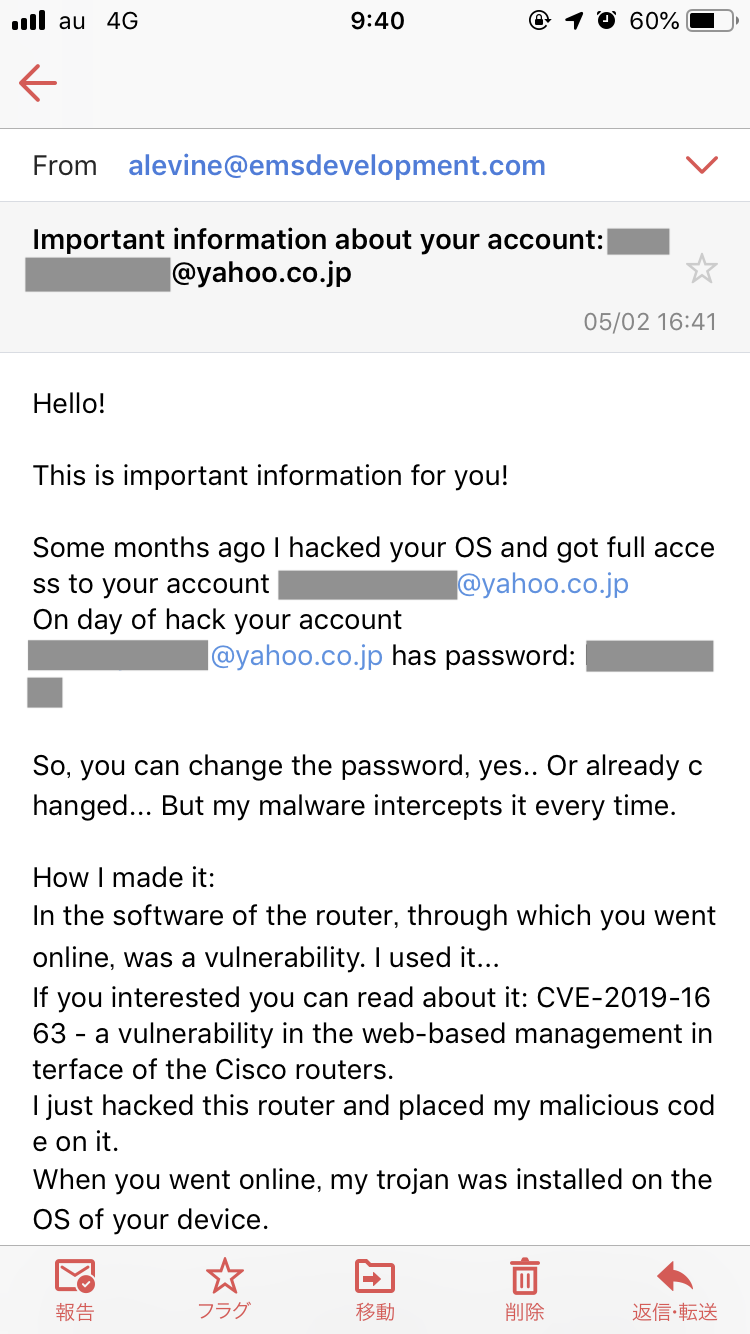This screenshot has height=1334, width=750.
Task: Tap the @yahoo.co.jp link before "has password"
Action: [x=296, y=656]
